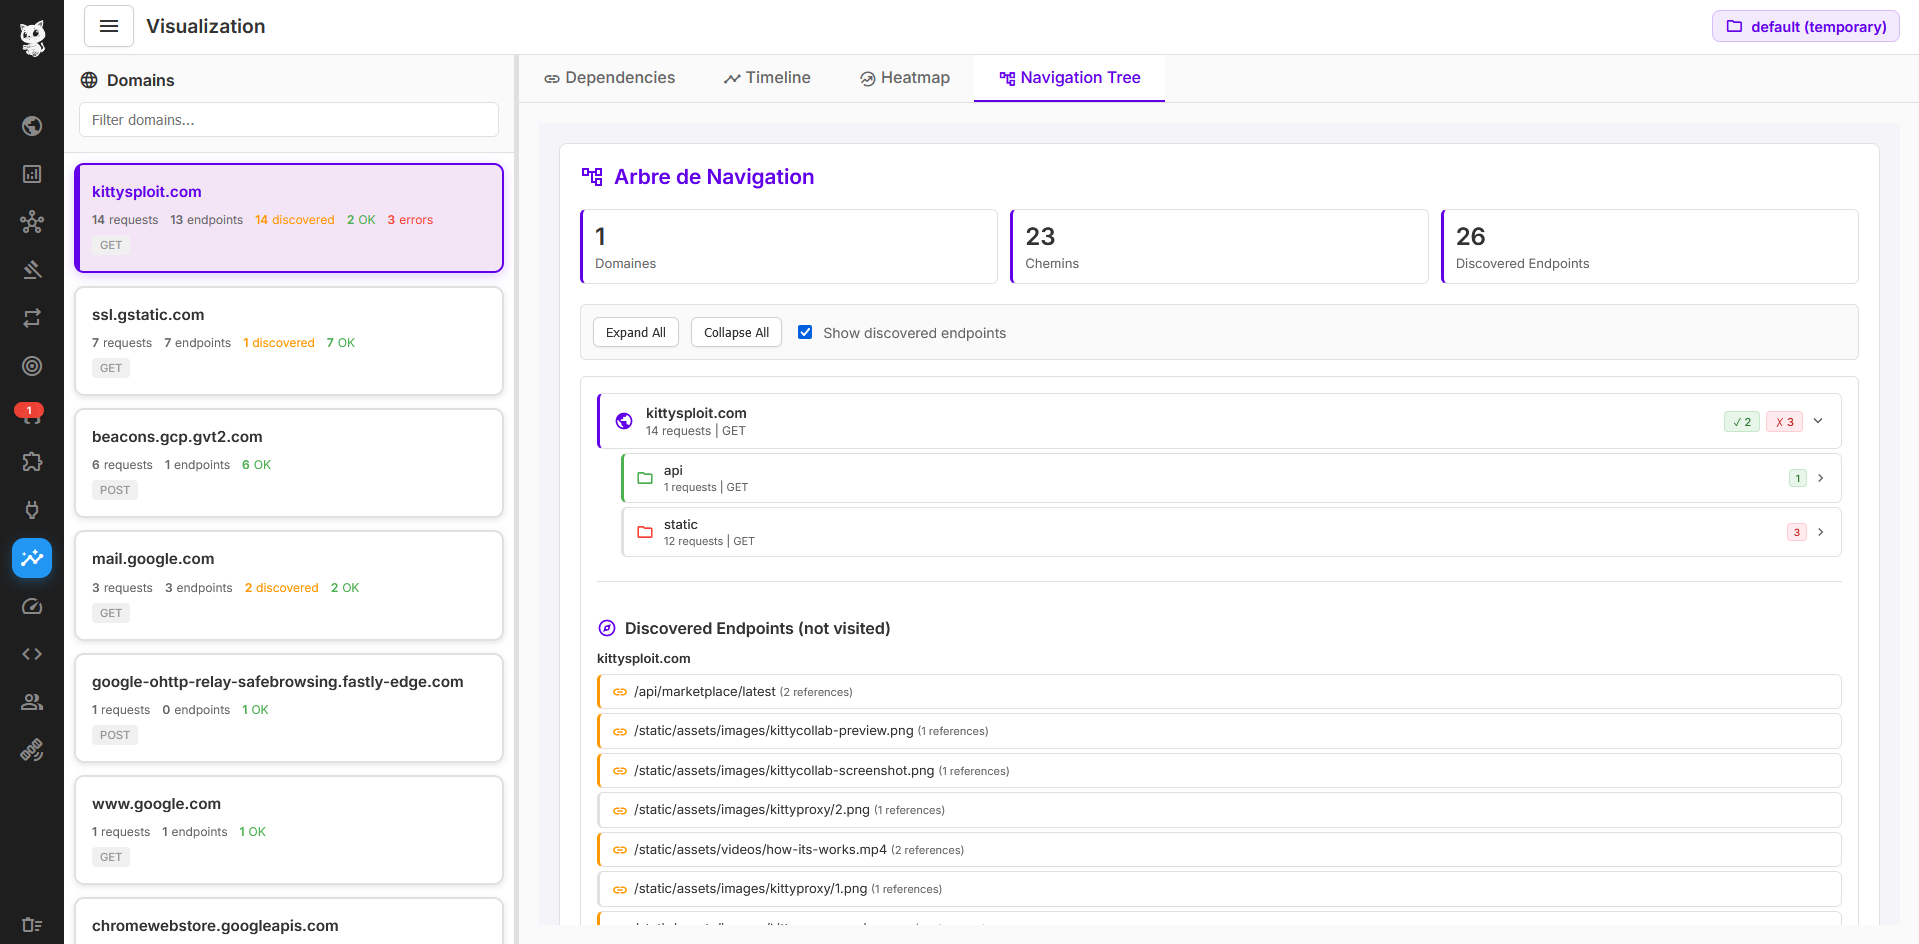
Task: Click the Collapse All button
Action: [x=736, y=332]
